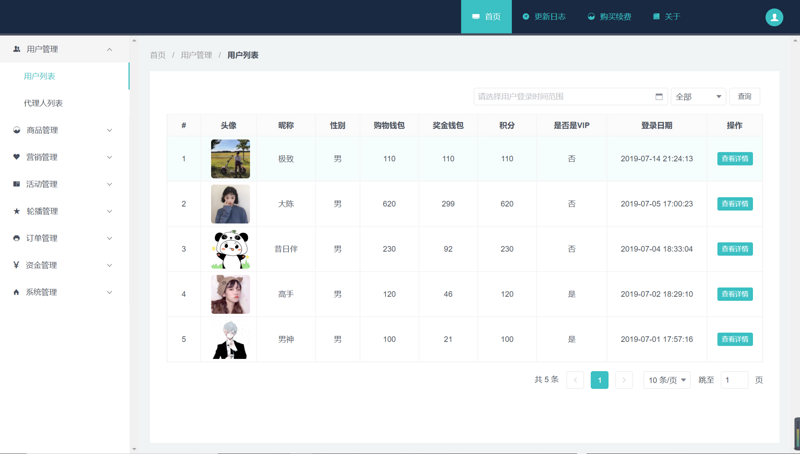Collapse the 用户管理 menu chevron
This screenshot has width=800, height=454.
coord(109,49)
